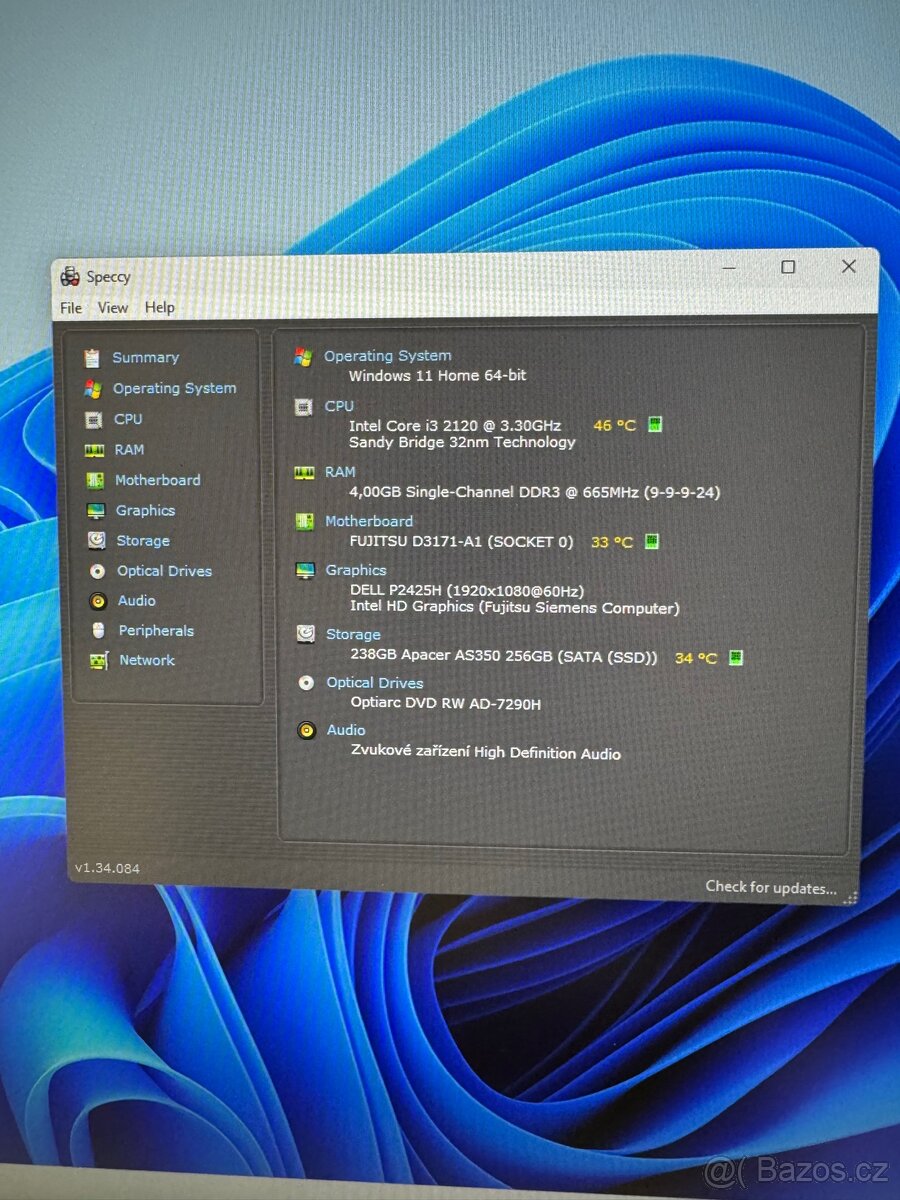This screenshot has width=900, height=1200.
Task: Show Motherboard details from sidebar
Action: [x=158, y=481]
